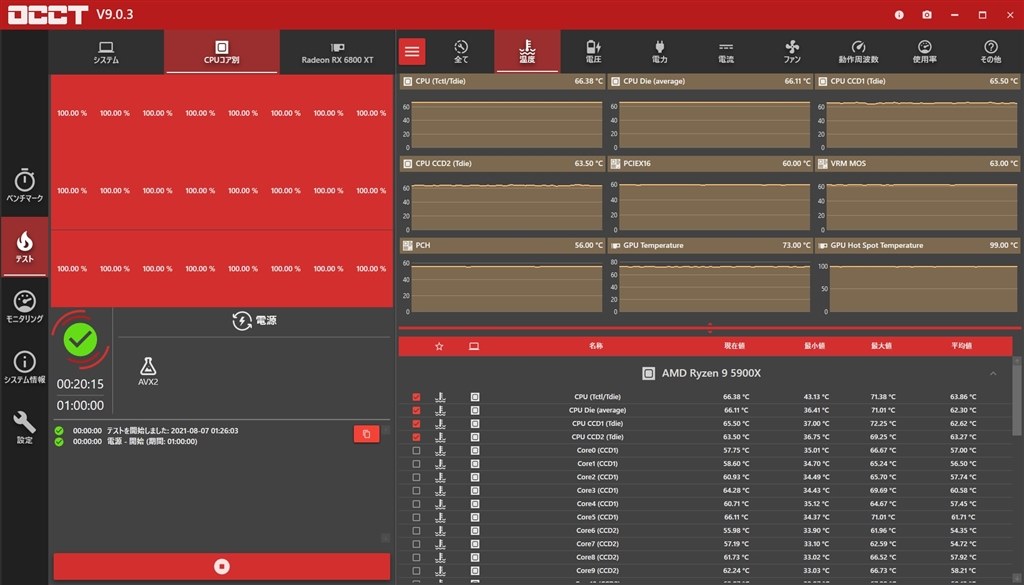The width and height of the screenshot is (1024, 585).
Task: Select the 温度 (temperature) sensor tab
Action: click(527, 52)
